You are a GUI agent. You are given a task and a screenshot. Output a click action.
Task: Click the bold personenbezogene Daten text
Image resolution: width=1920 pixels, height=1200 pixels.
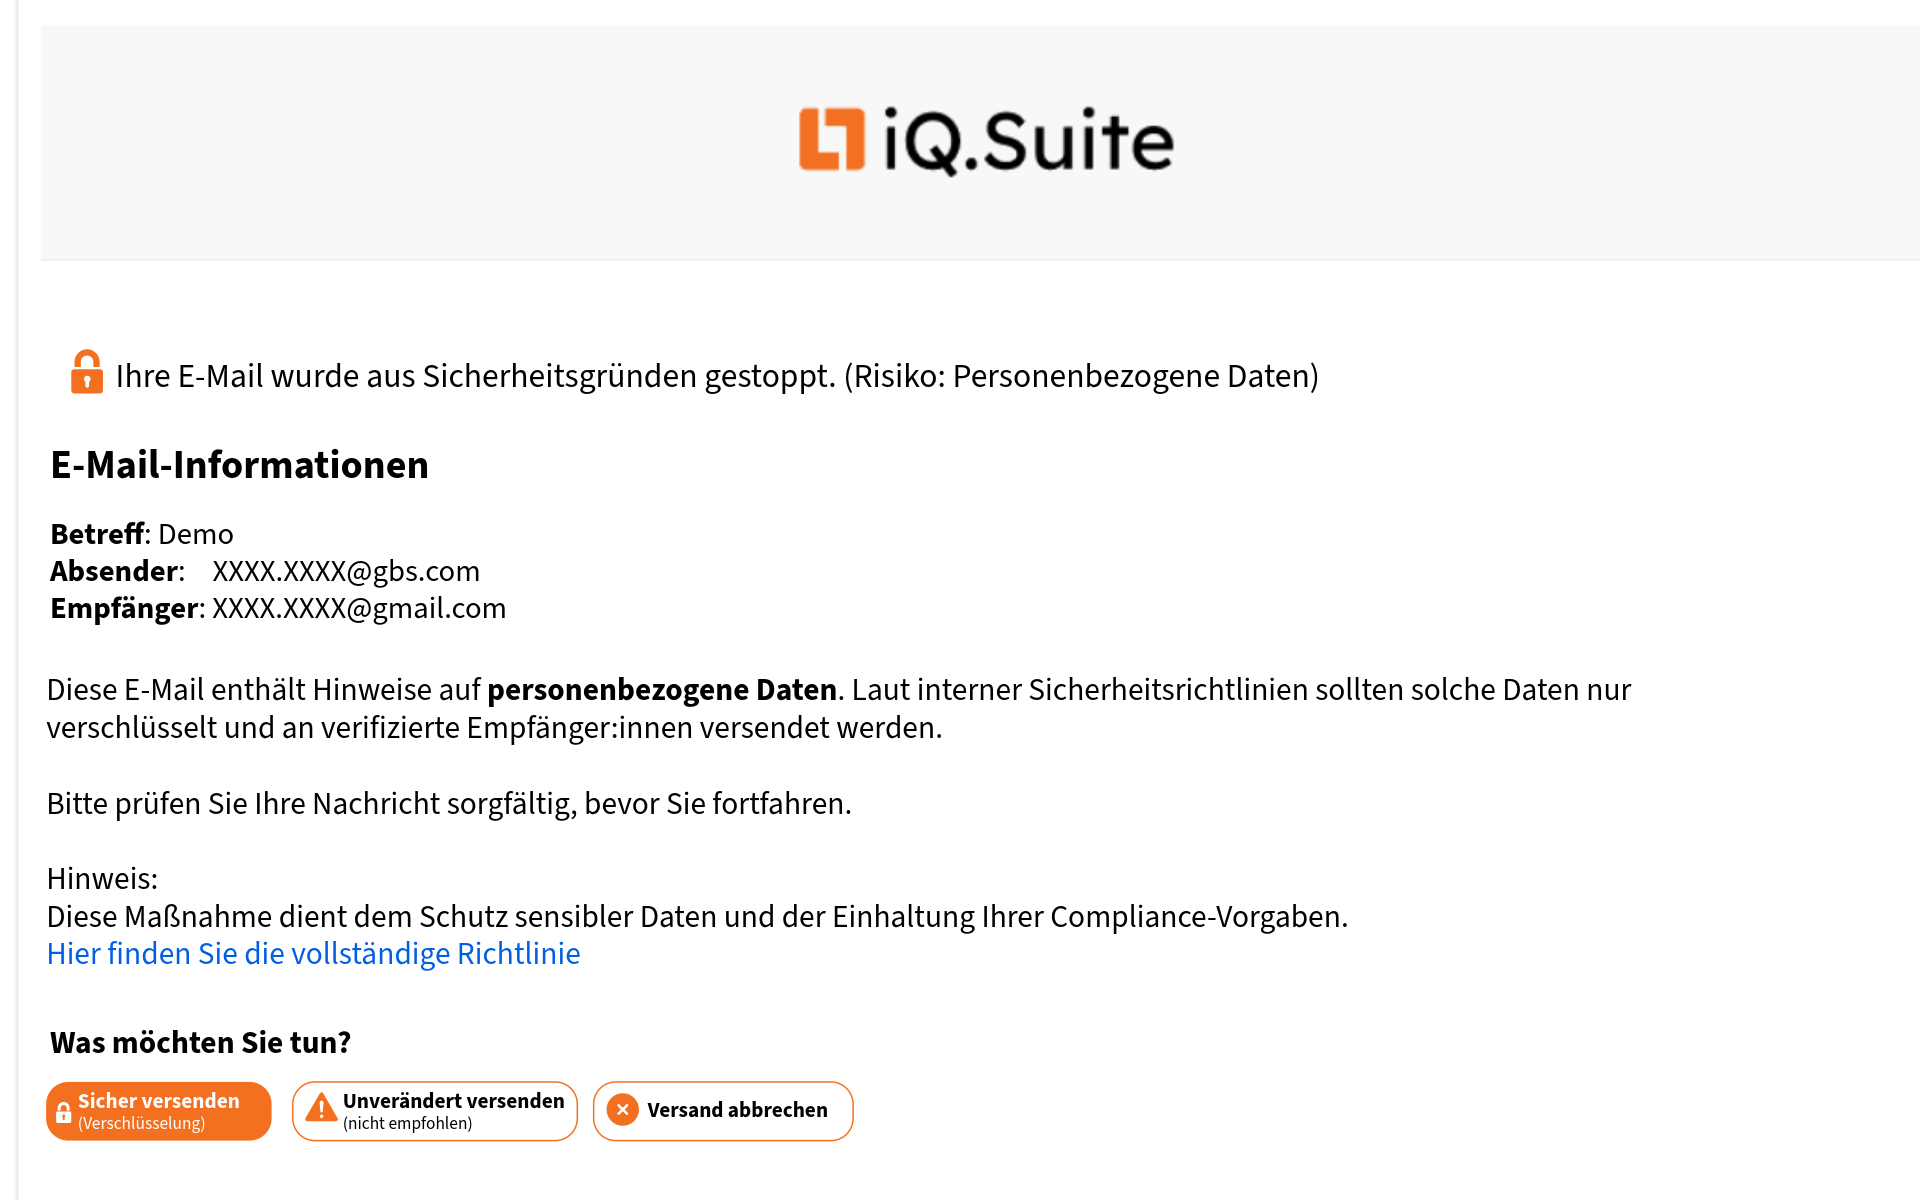(662, 690)
